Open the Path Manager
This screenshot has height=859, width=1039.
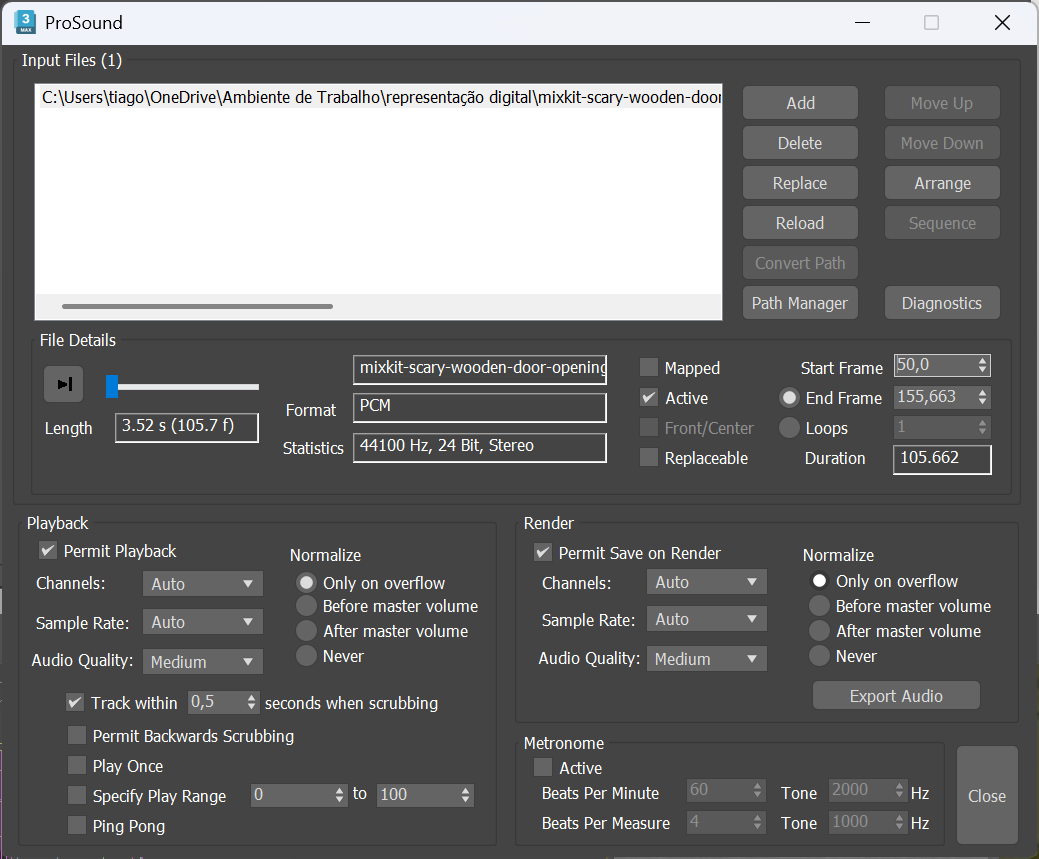(800, 303)
